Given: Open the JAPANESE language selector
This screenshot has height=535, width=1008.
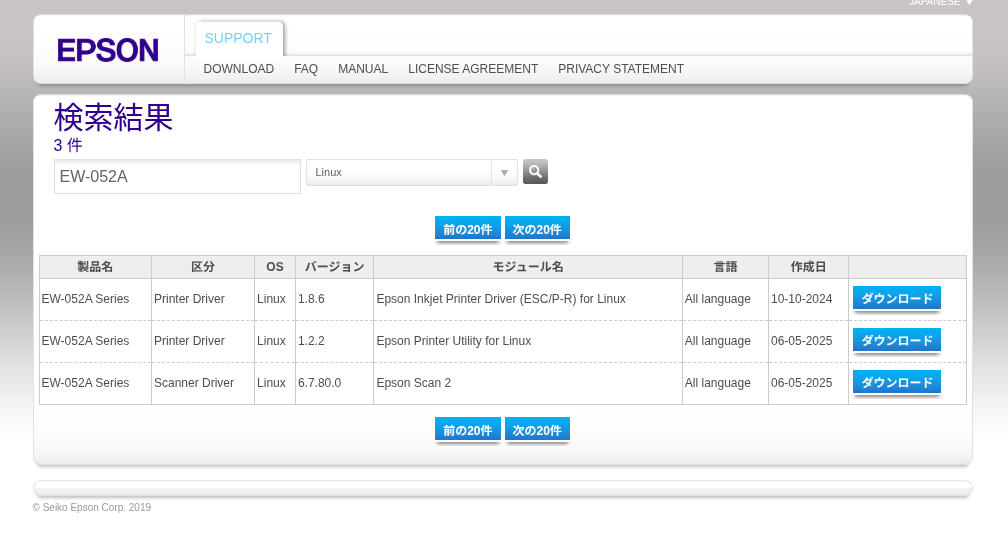Looking at the screenshot, I should tap(940, 3).
